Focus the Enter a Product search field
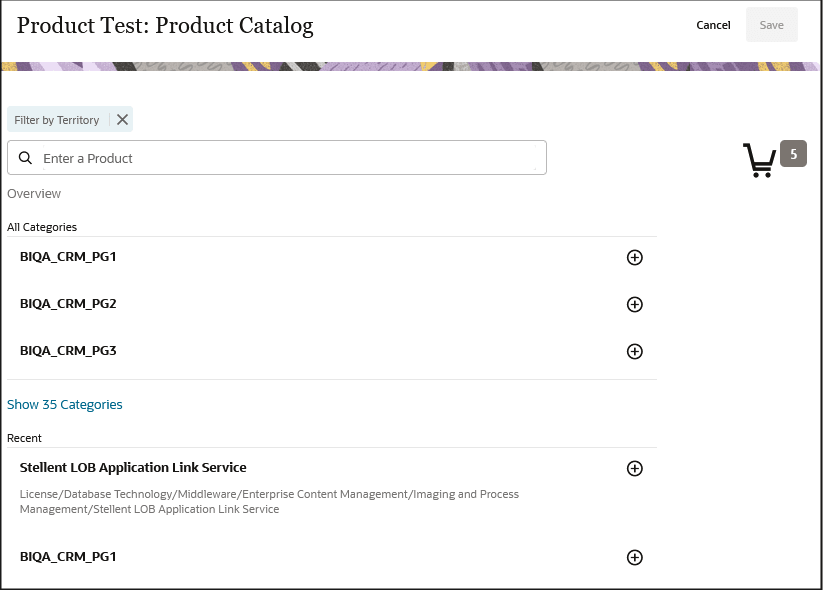Screen dimensions: 823x590 coord(290,158)
